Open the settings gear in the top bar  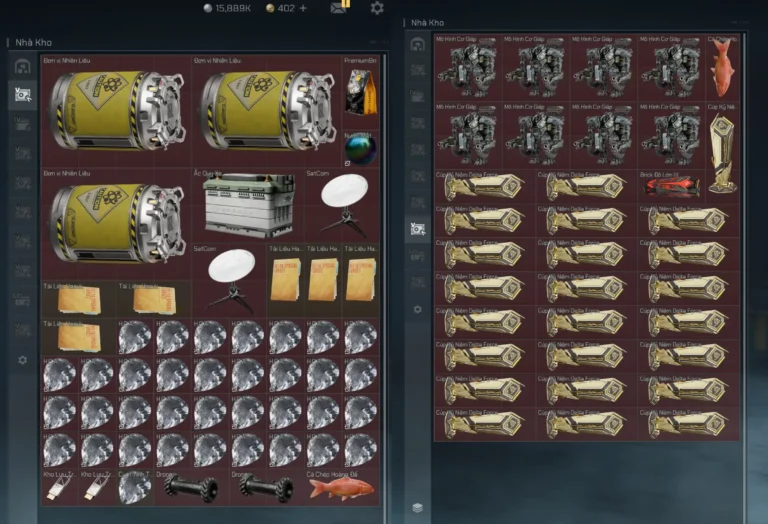[x=377, y=8]
